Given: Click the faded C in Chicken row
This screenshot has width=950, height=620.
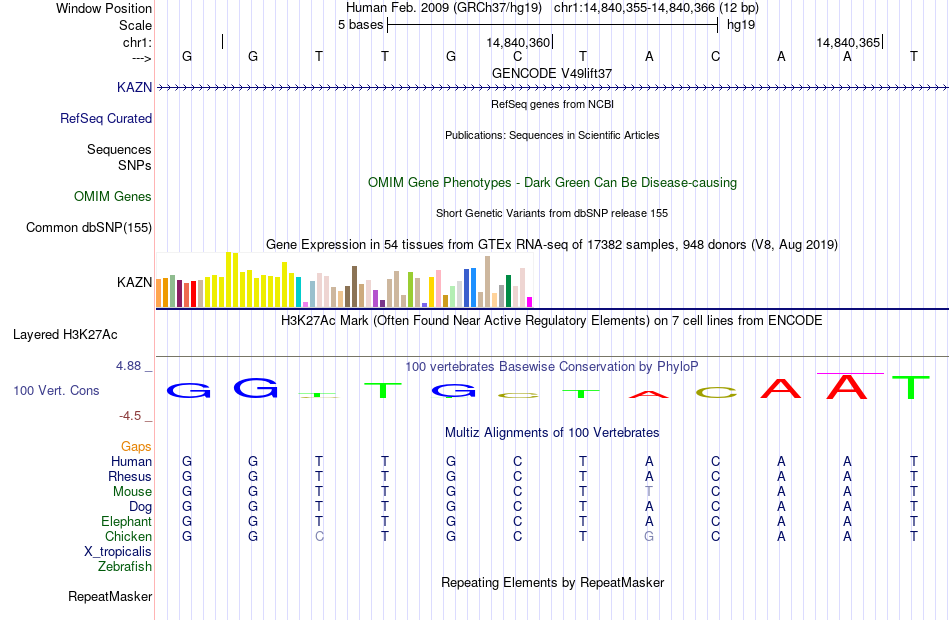Looking at the screenshot, I should pos(319,536).
